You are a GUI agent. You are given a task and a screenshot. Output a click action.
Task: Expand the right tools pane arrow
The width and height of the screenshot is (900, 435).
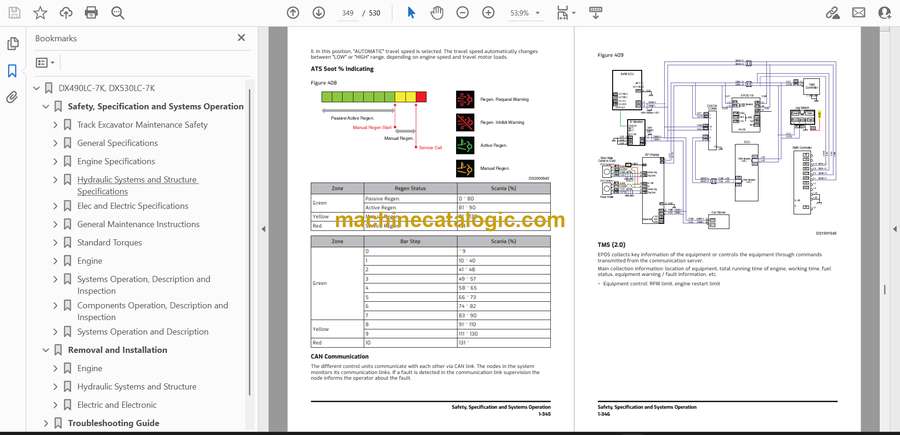point(894,229)
